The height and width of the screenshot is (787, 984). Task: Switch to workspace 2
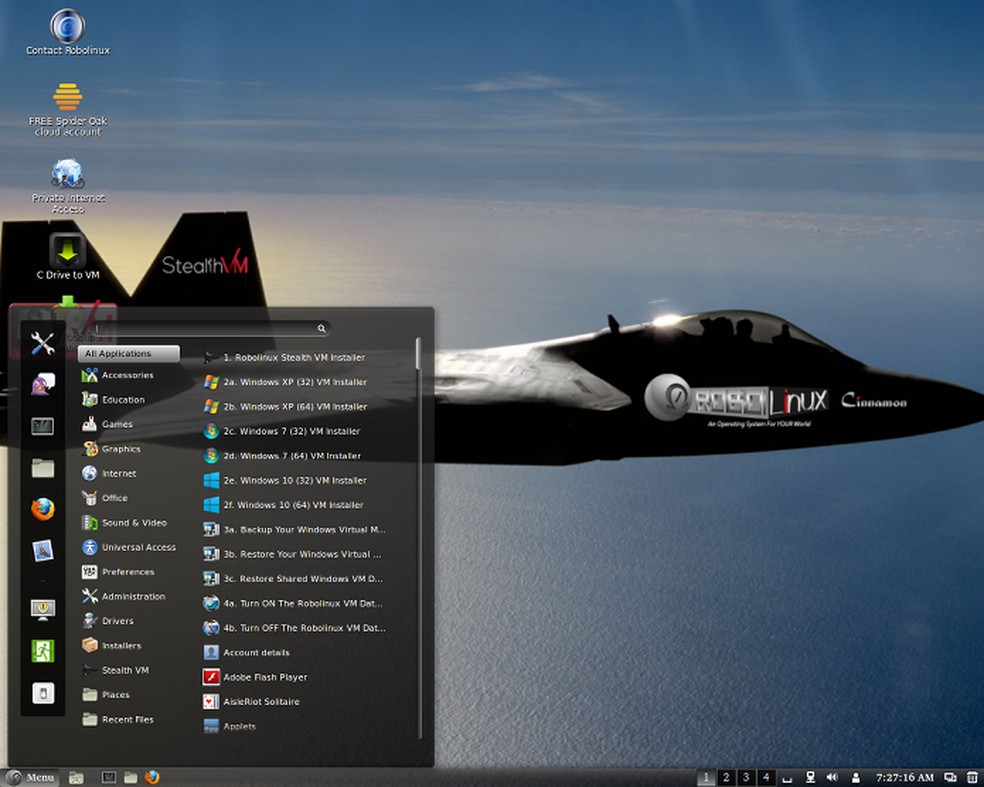pos(726,778)
